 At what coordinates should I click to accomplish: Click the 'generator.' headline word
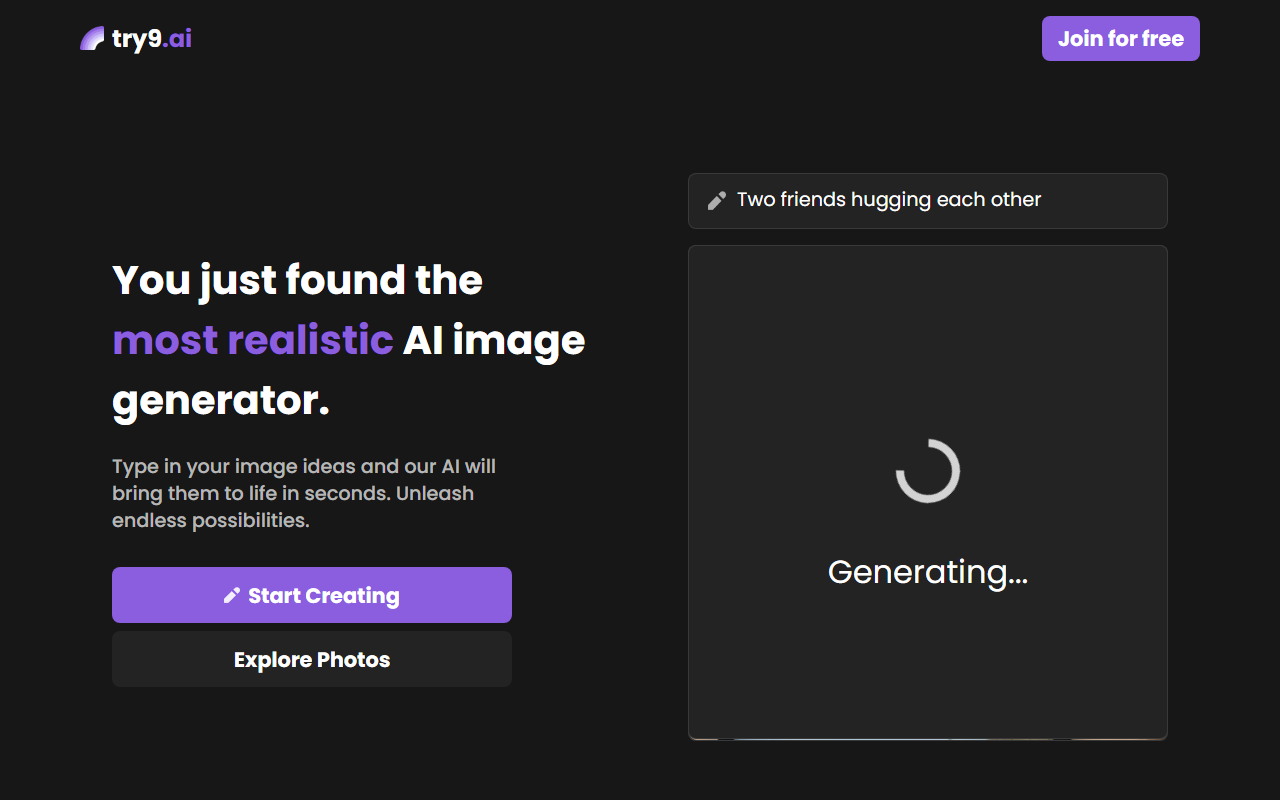pyautogui.click(x=221, y=401)
